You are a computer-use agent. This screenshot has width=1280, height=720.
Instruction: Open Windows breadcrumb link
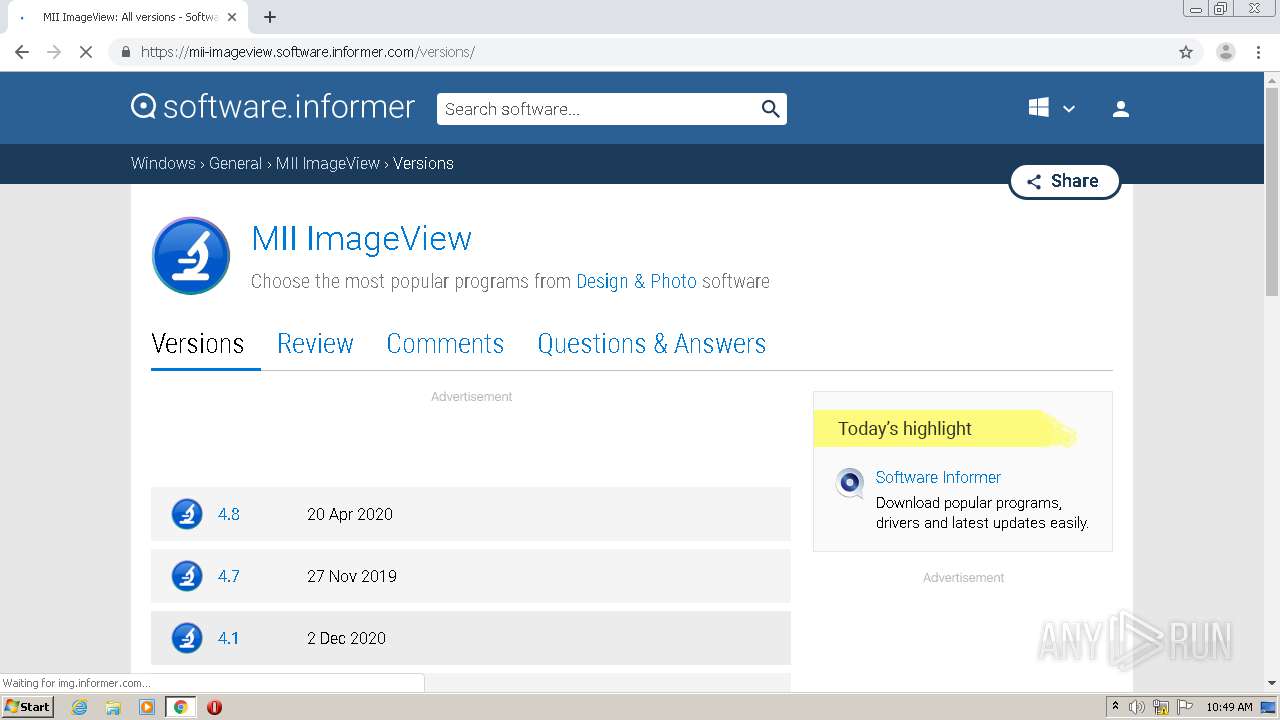163,163
